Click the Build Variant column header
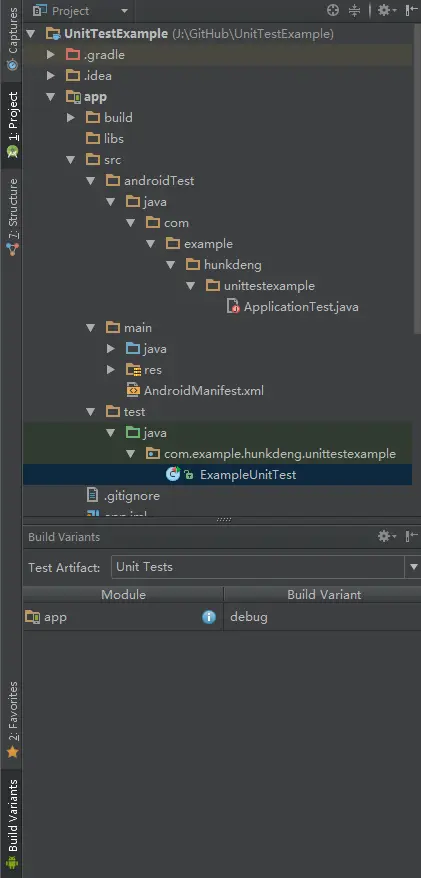The image size is (421, 878). (322, 594)
